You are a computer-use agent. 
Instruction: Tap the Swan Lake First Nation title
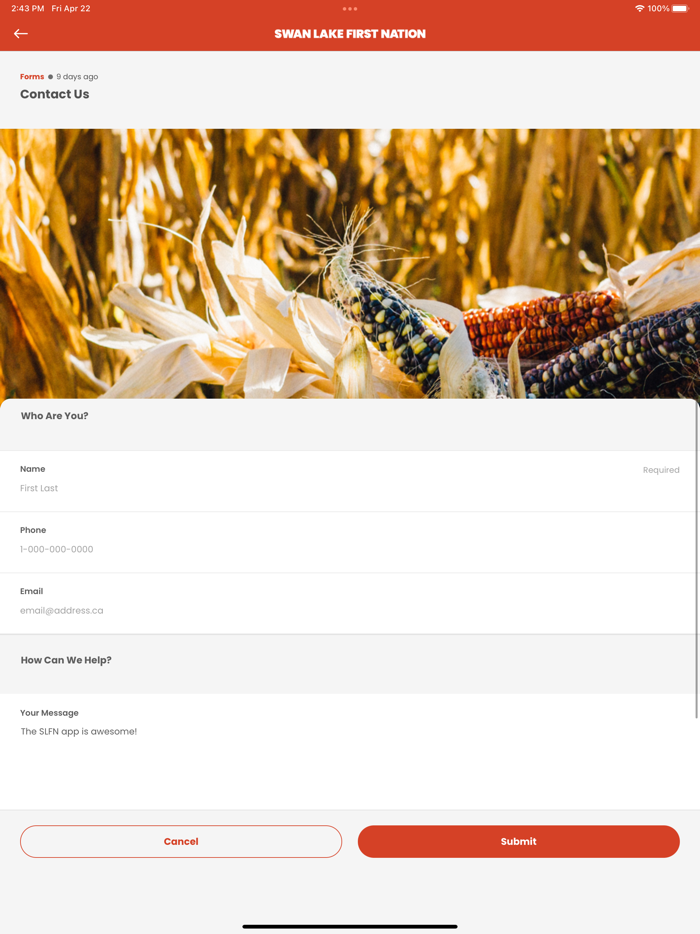[350, 34]
